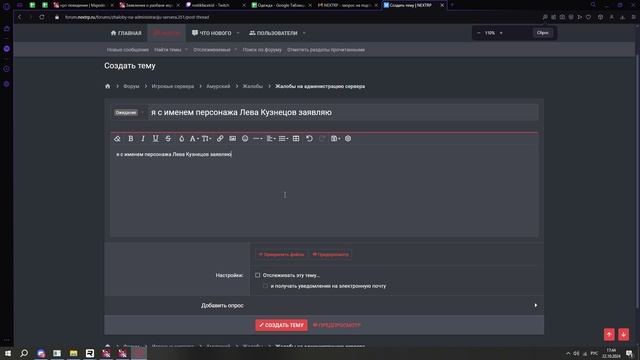The image size is (640, 360).
Task: Click the browser back arrow
Action: point(19,17)
